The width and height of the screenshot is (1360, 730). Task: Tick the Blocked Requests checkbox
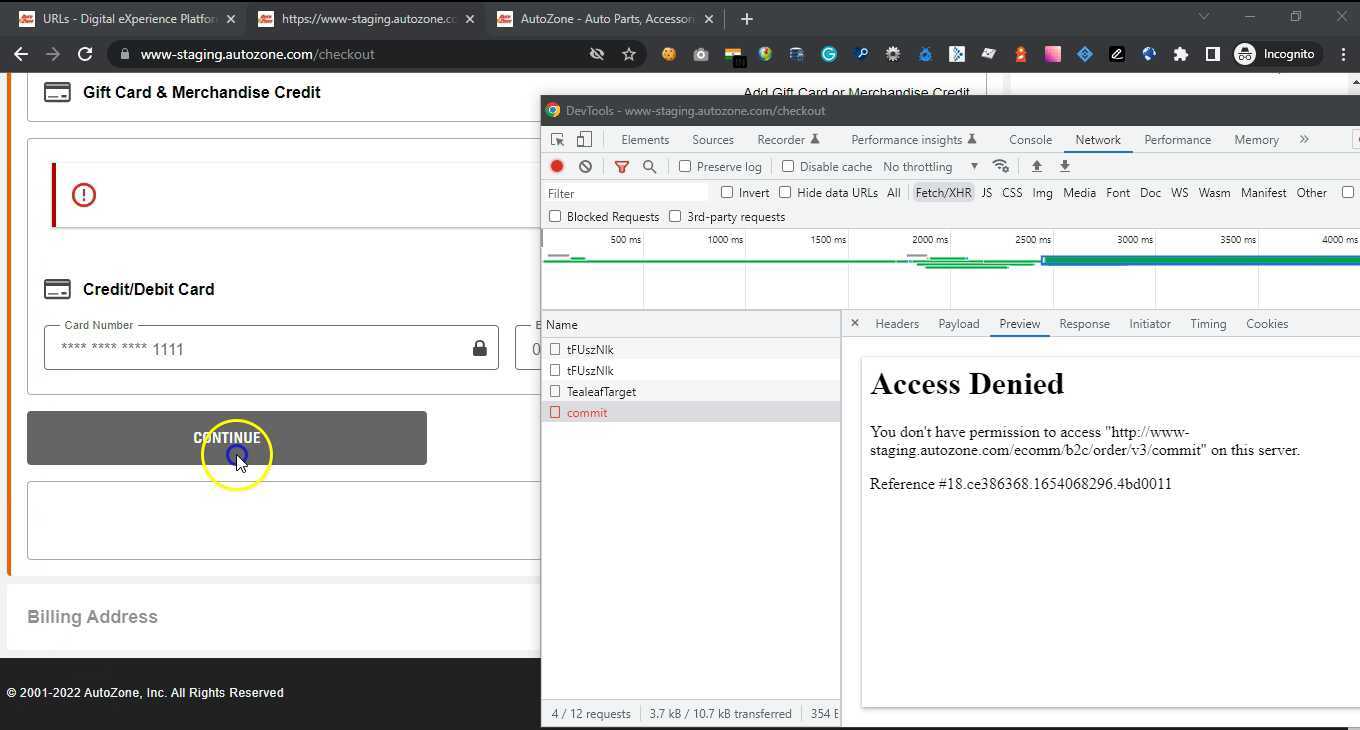pos(555,217)
